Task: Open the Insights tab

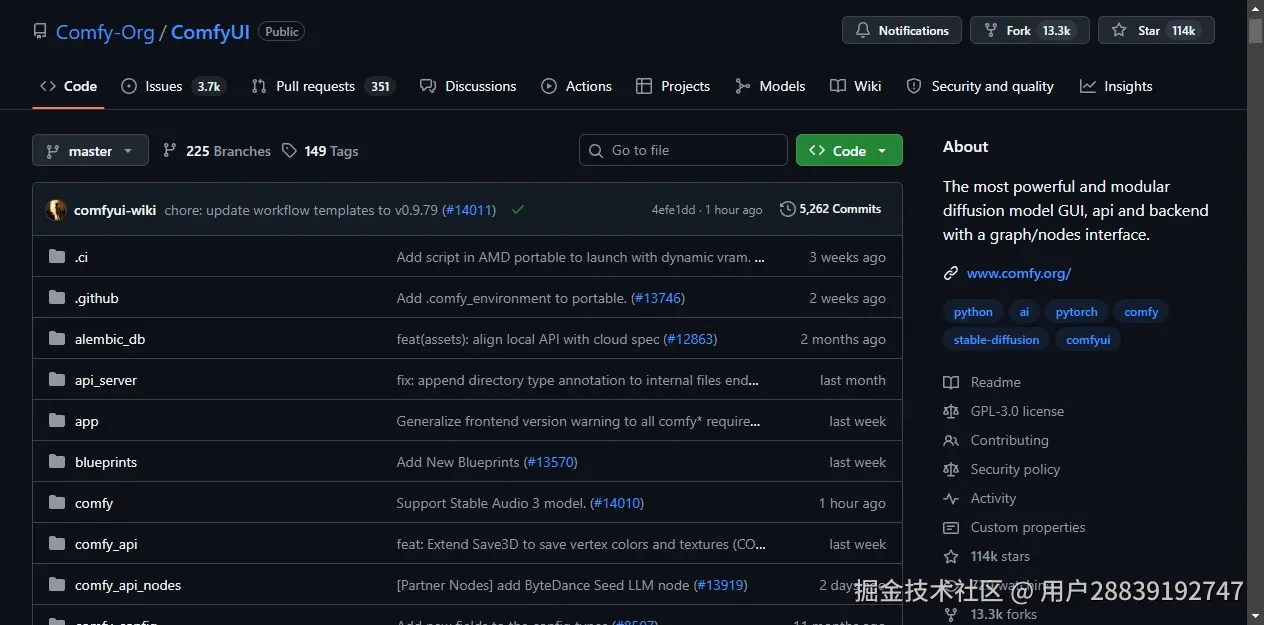Action: pos(1116,86)
